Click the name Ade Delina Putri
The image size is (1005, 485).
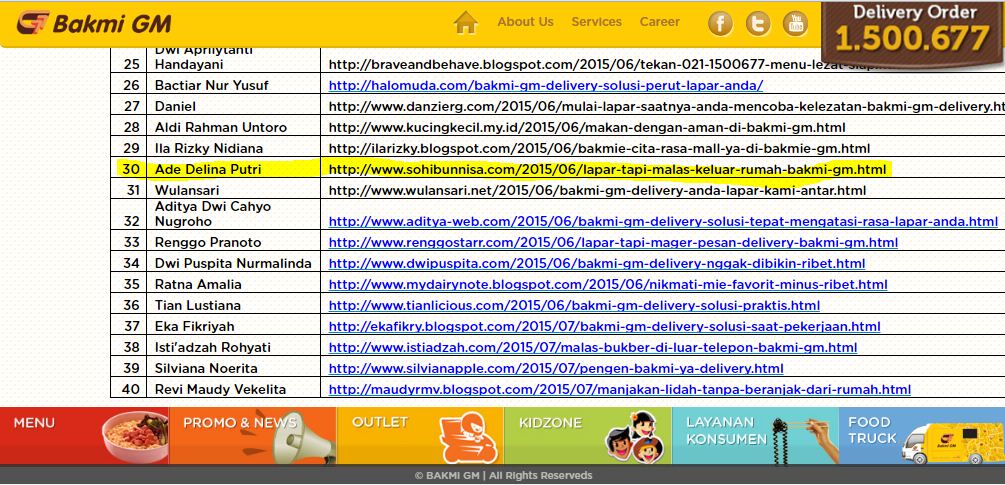(208, 170)
